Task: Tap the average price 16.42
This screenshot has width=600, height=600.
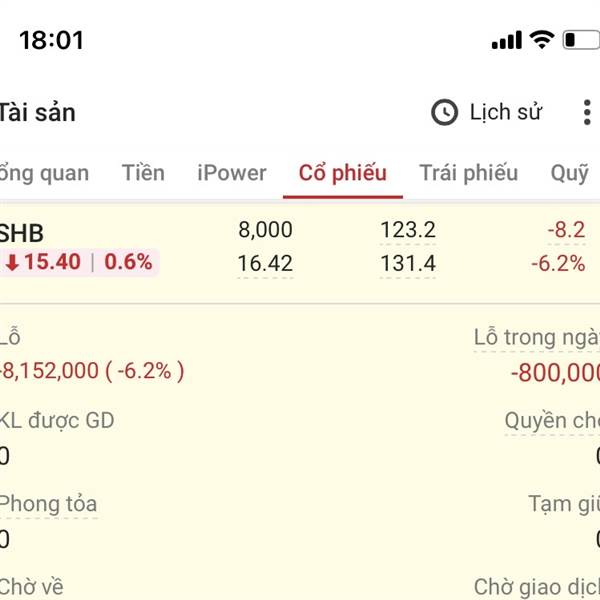Action: (265, 263)
